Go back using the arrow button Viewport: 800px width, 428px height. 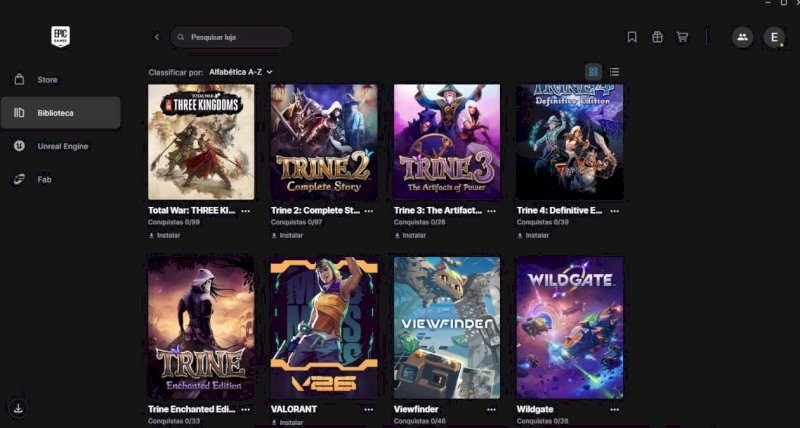(x=157, y=37)
